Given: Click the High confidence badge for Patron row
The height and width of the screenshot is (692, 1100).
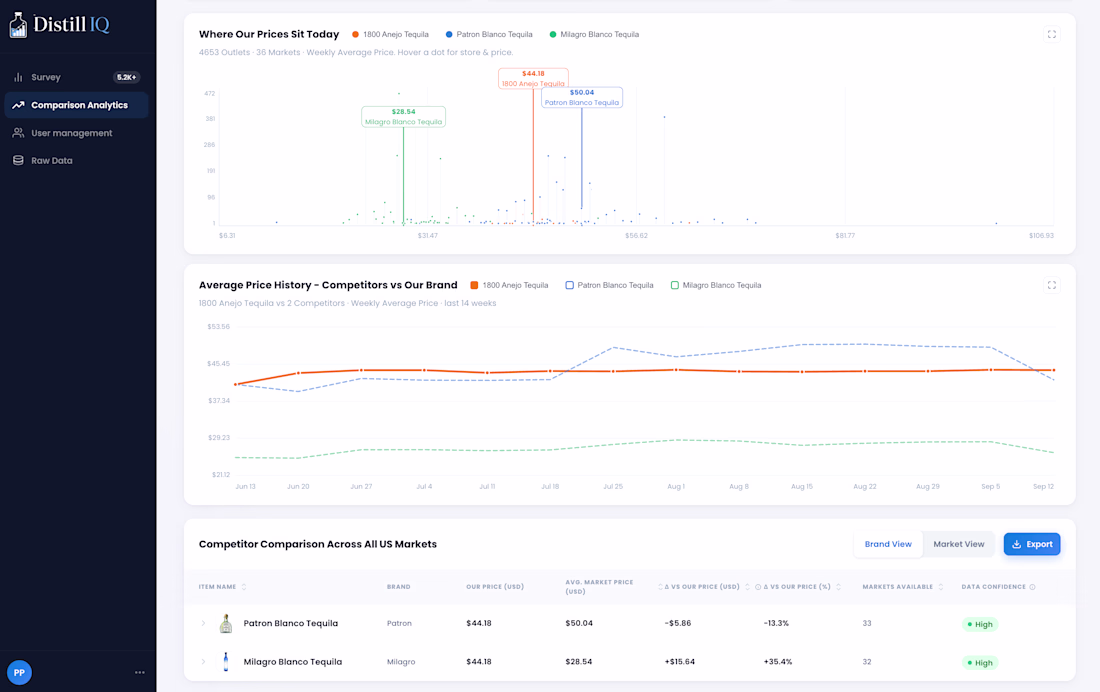Looking at the screenshot, I should point(980,625).
